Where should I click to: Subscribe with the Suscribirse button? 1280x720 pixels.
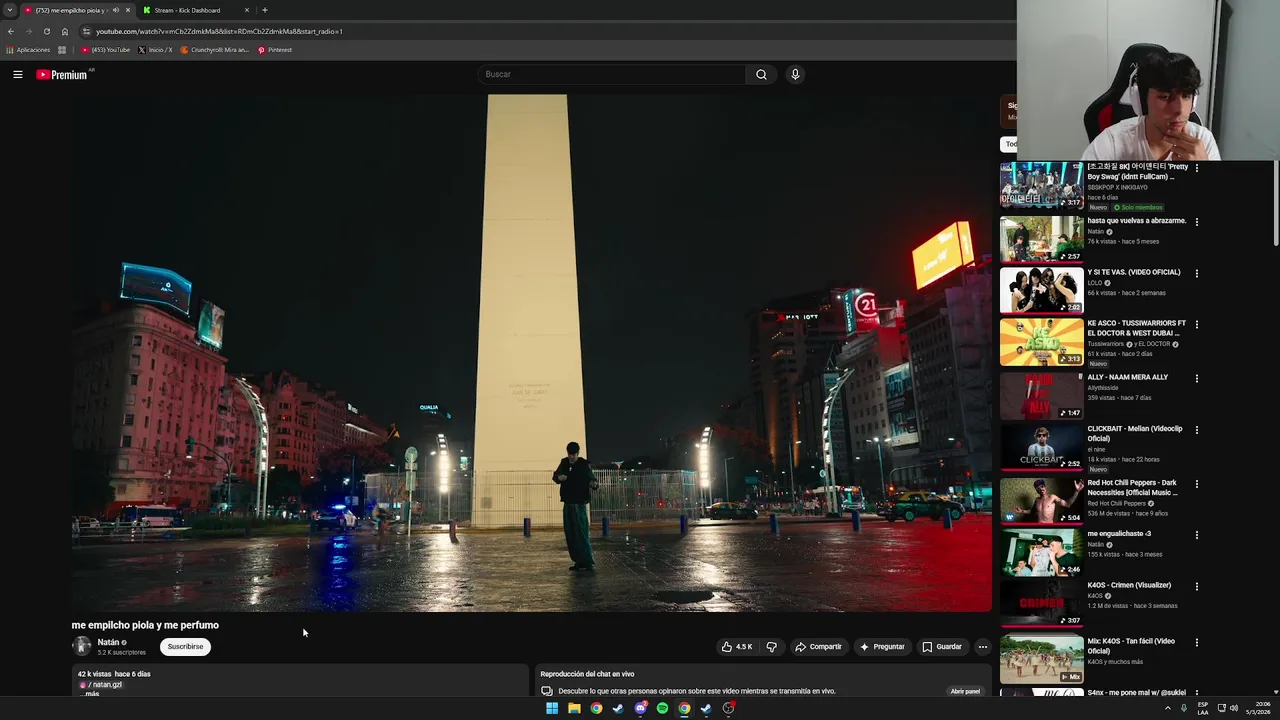(185, 647)
